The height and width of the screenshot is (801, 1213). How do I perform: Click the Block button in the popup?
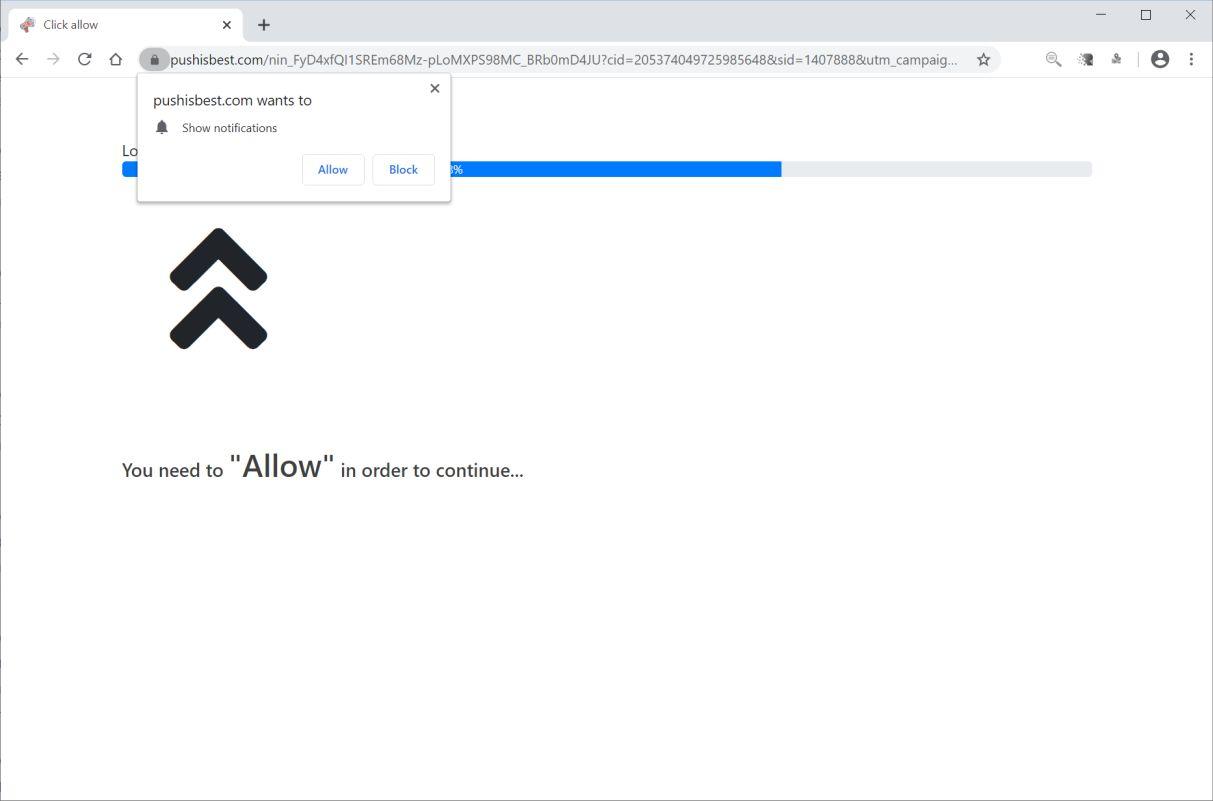click(x=402, y=169)
